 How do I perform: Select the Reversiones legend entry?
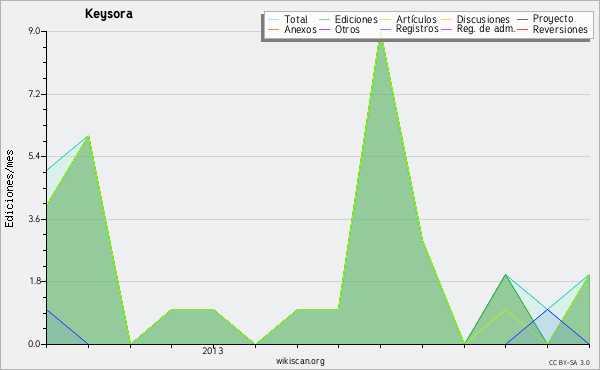[553, 29]
